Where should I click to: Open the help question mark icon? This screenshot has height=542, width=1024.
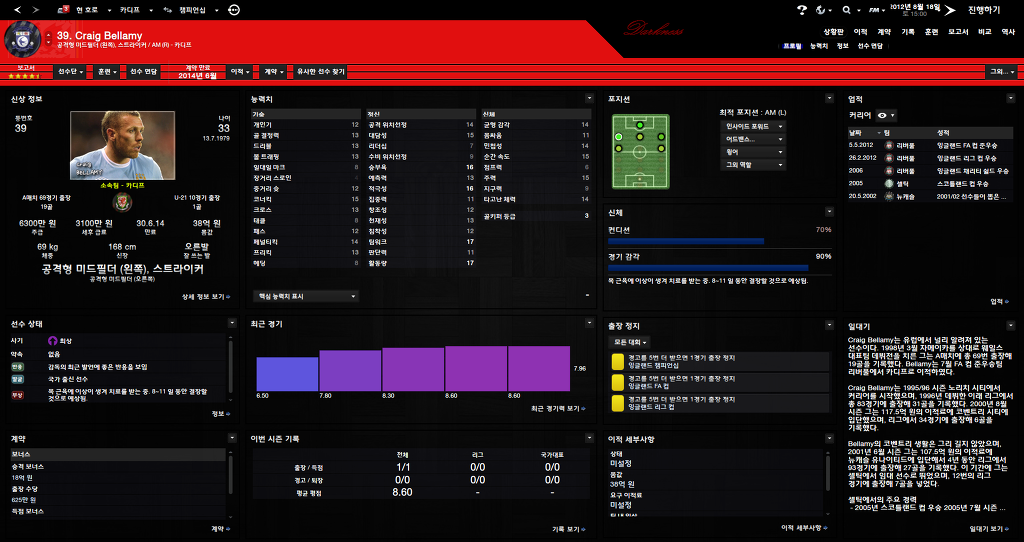click(802, 10)
